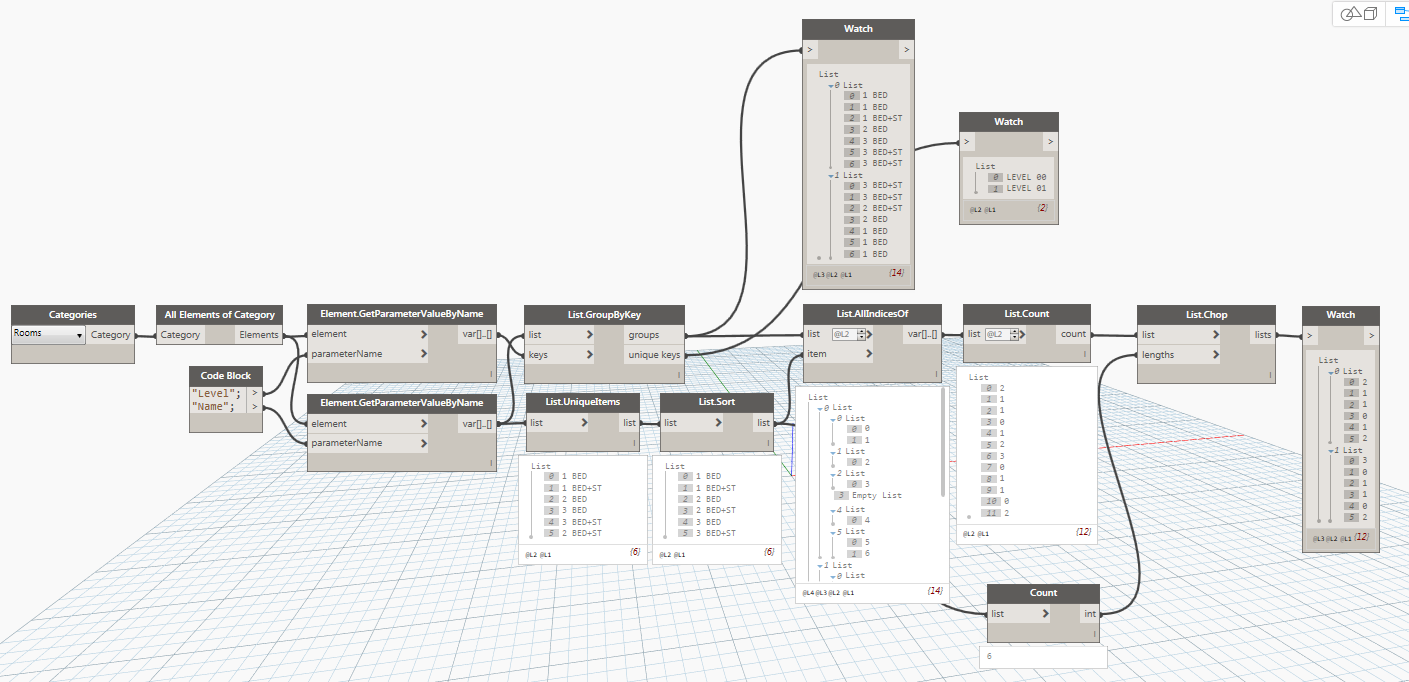This screenshot has width=1409, height=682.
Task: Switch to 3D geometry background preview
Action: click(1358, 14)
